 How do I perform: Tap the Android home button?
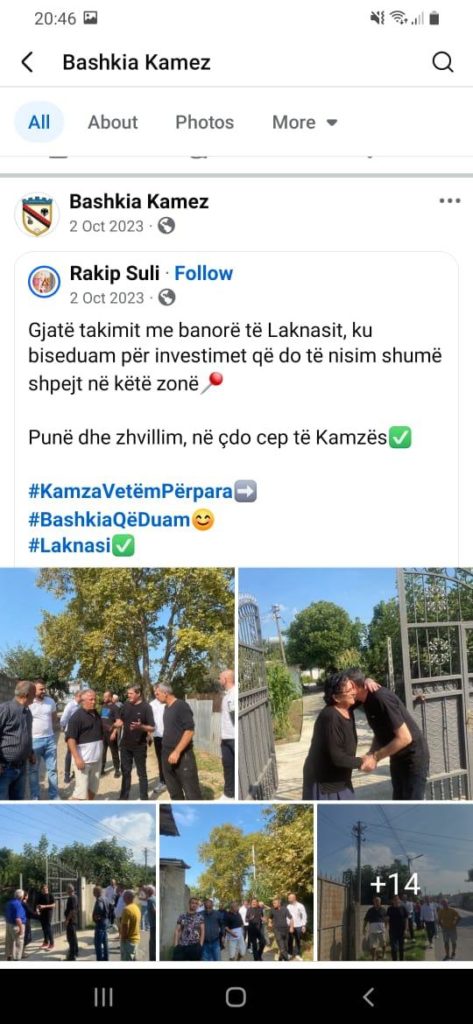[x=236, y=997]
